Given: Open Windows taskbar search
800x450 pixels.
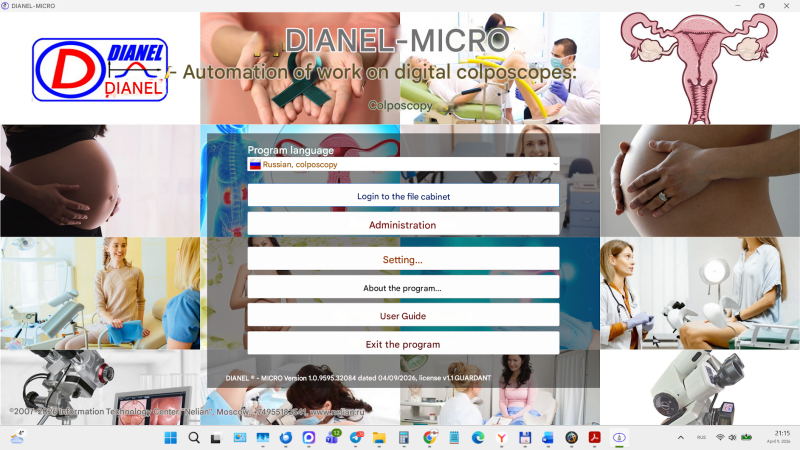Looking at the screenshot, I should click(194, 438).
